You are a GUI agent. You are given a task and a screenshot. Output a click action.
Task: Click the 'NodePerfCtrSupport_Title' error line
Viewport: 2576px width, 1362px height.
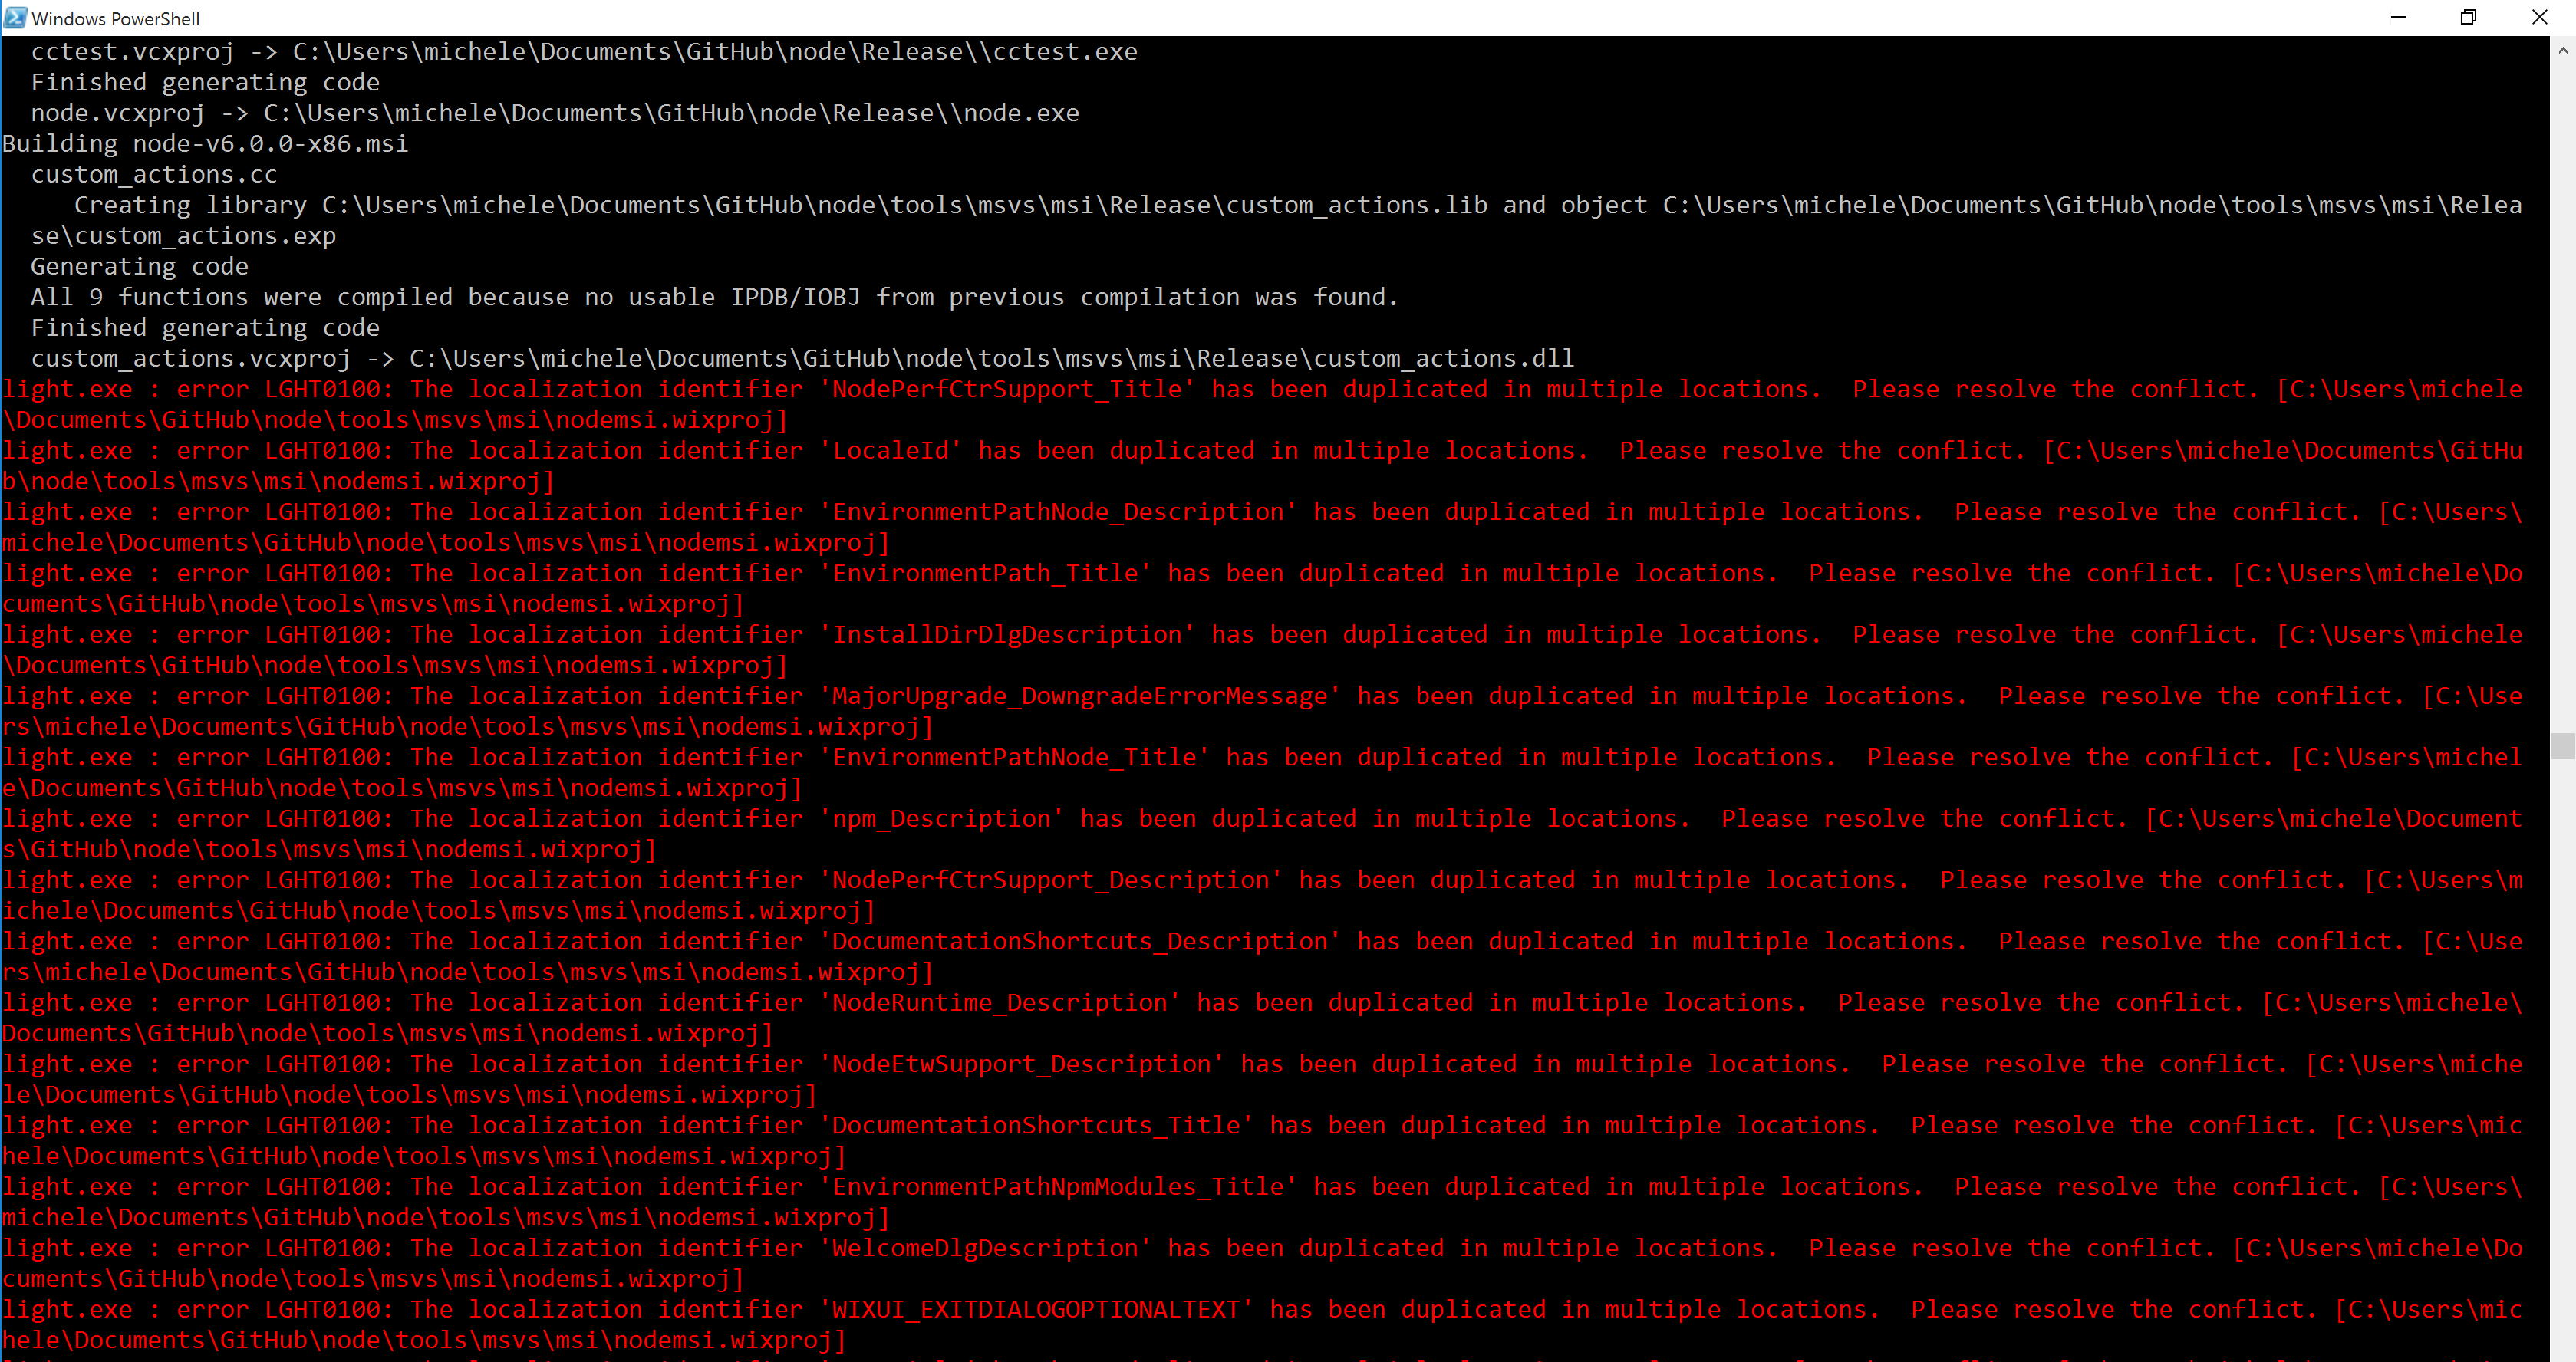pyautogui.click(x=1262, y=405)
